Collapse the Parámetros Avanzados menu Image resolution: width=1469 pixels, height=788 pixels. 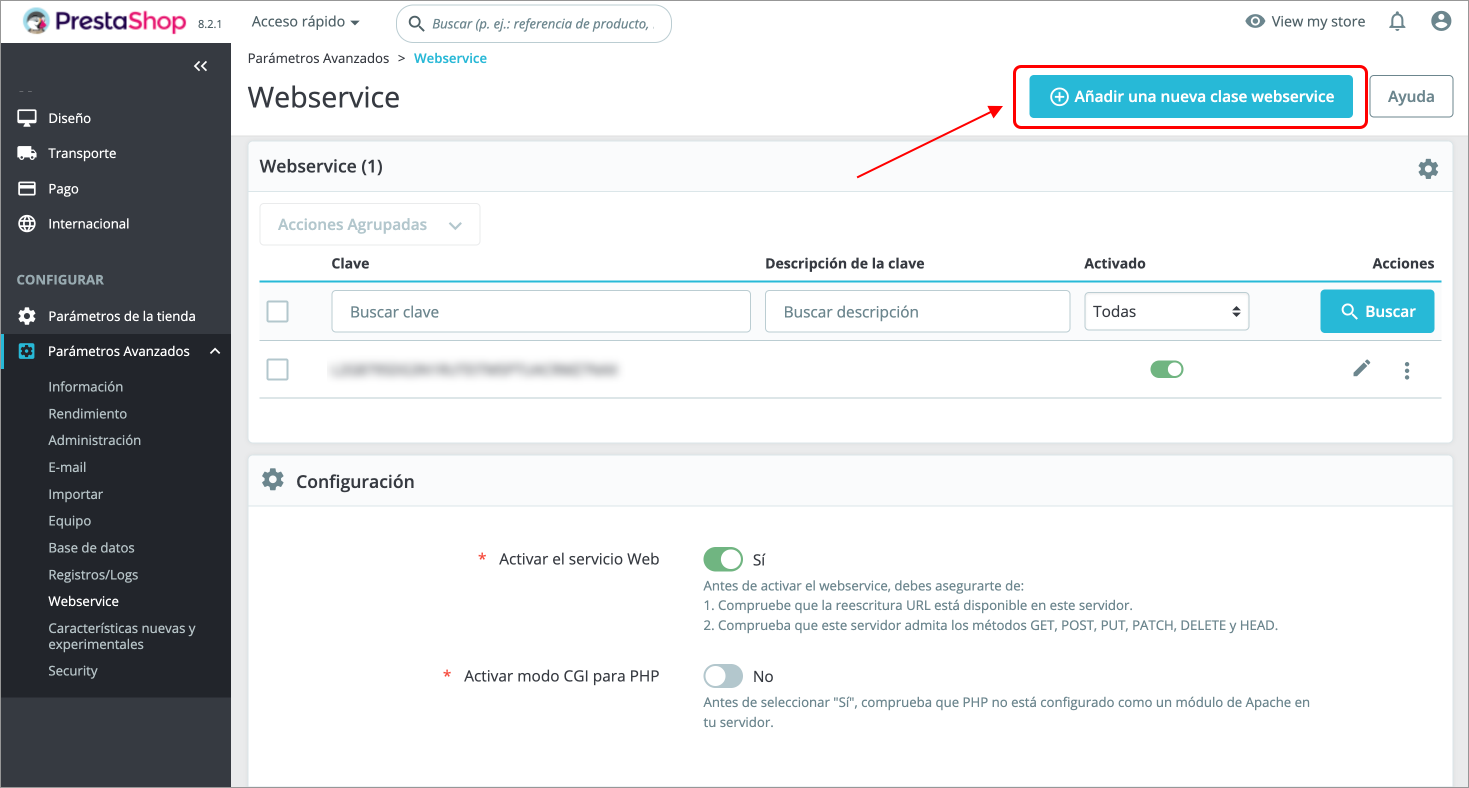point(214,351)
